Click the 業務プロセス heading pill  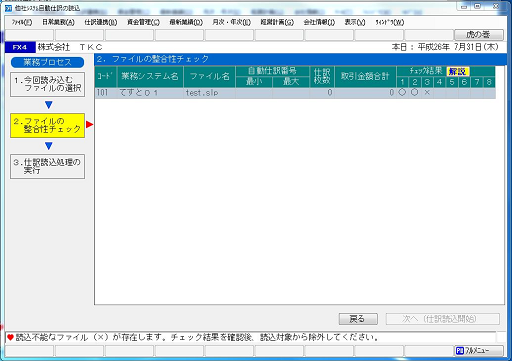click(47, 62)
